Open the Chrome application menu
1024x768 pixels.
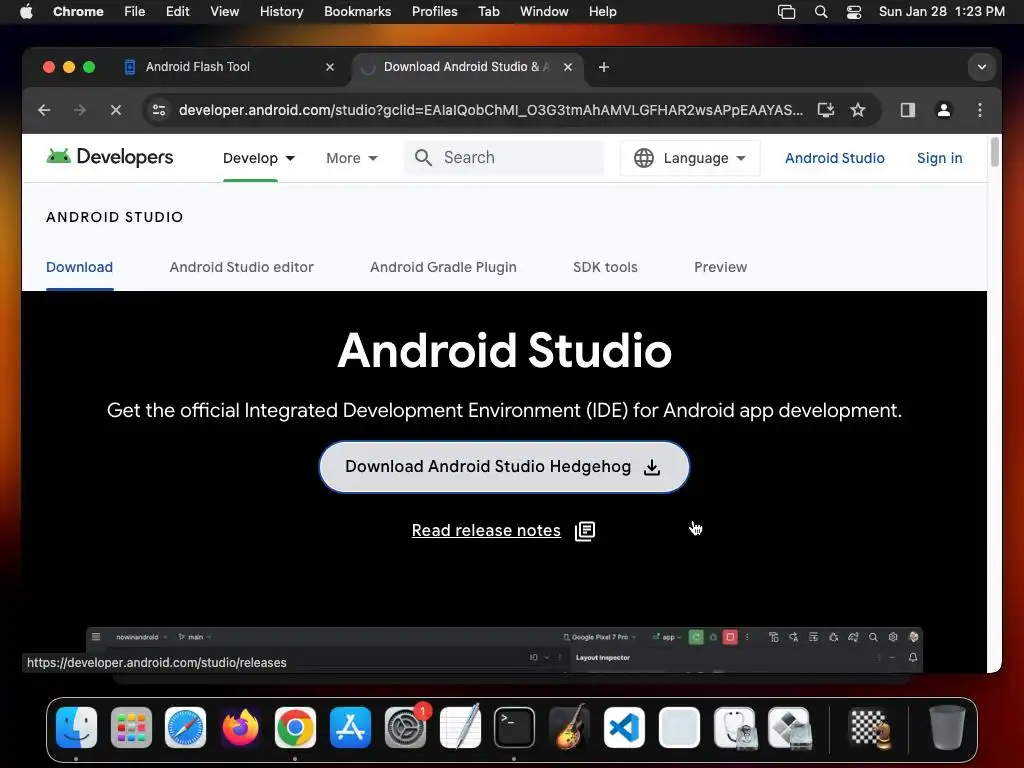[78, 12]
